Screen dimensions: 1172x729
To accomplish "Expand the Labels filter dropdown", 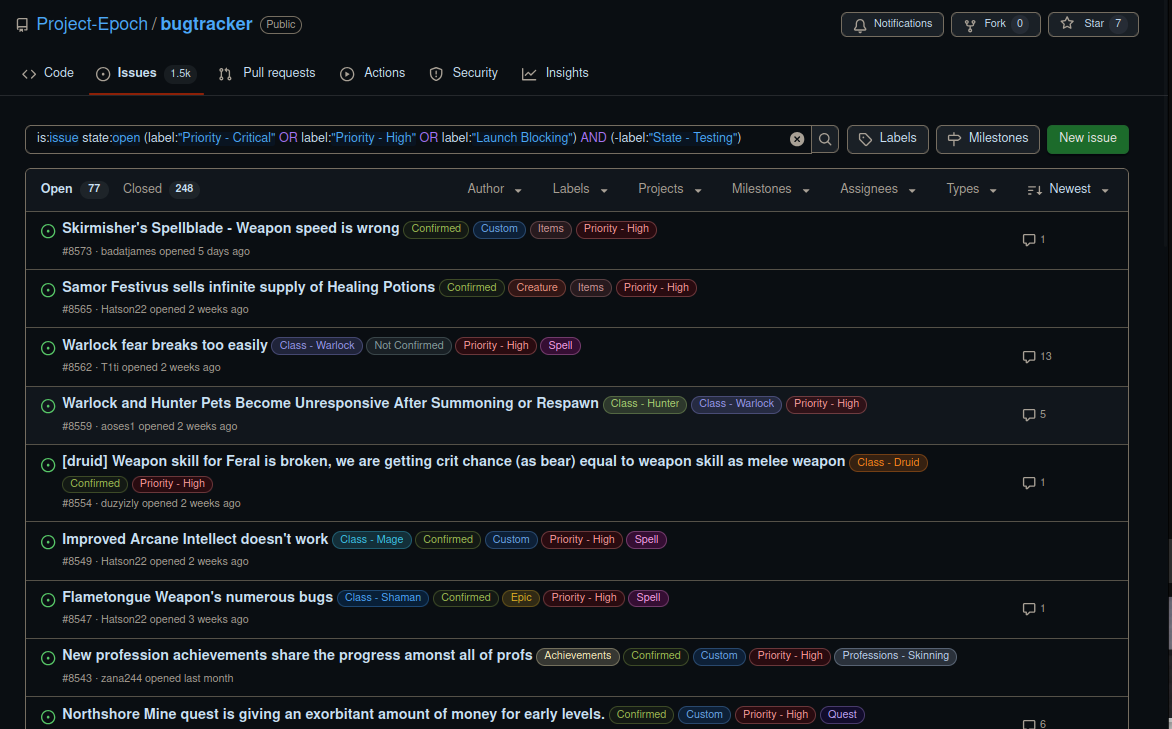I will [580, 189].
